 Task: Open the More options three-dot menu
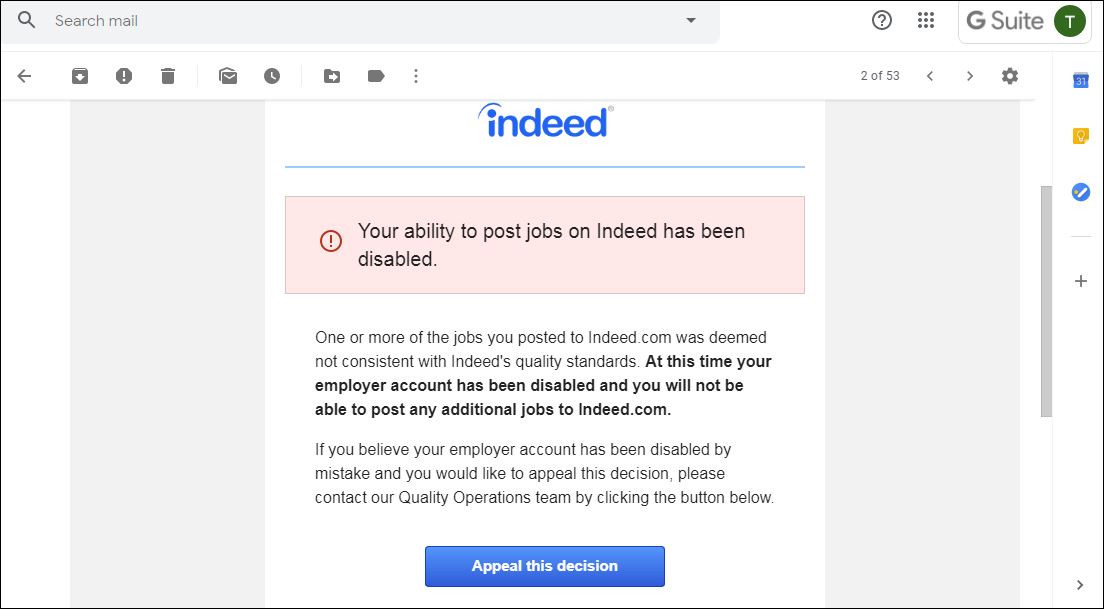tap(417, 76)
